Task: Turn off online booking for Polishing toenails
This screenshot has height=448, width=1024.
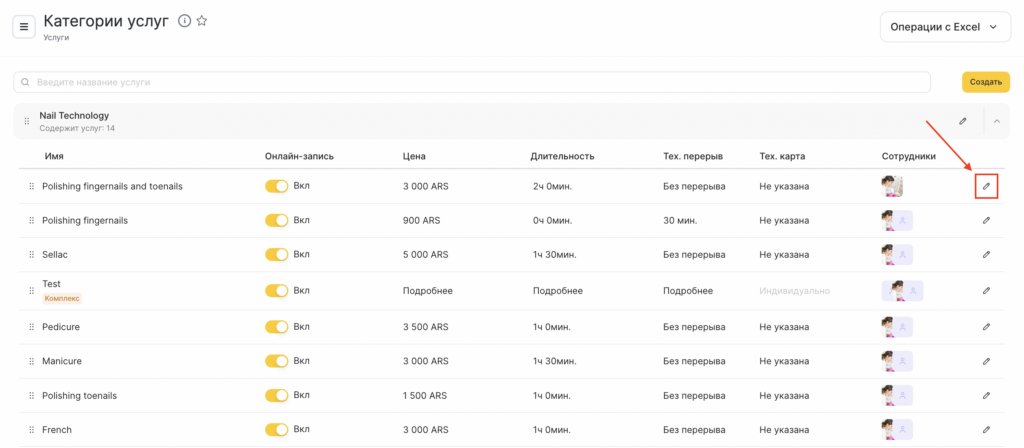Action: pos(276,395)
